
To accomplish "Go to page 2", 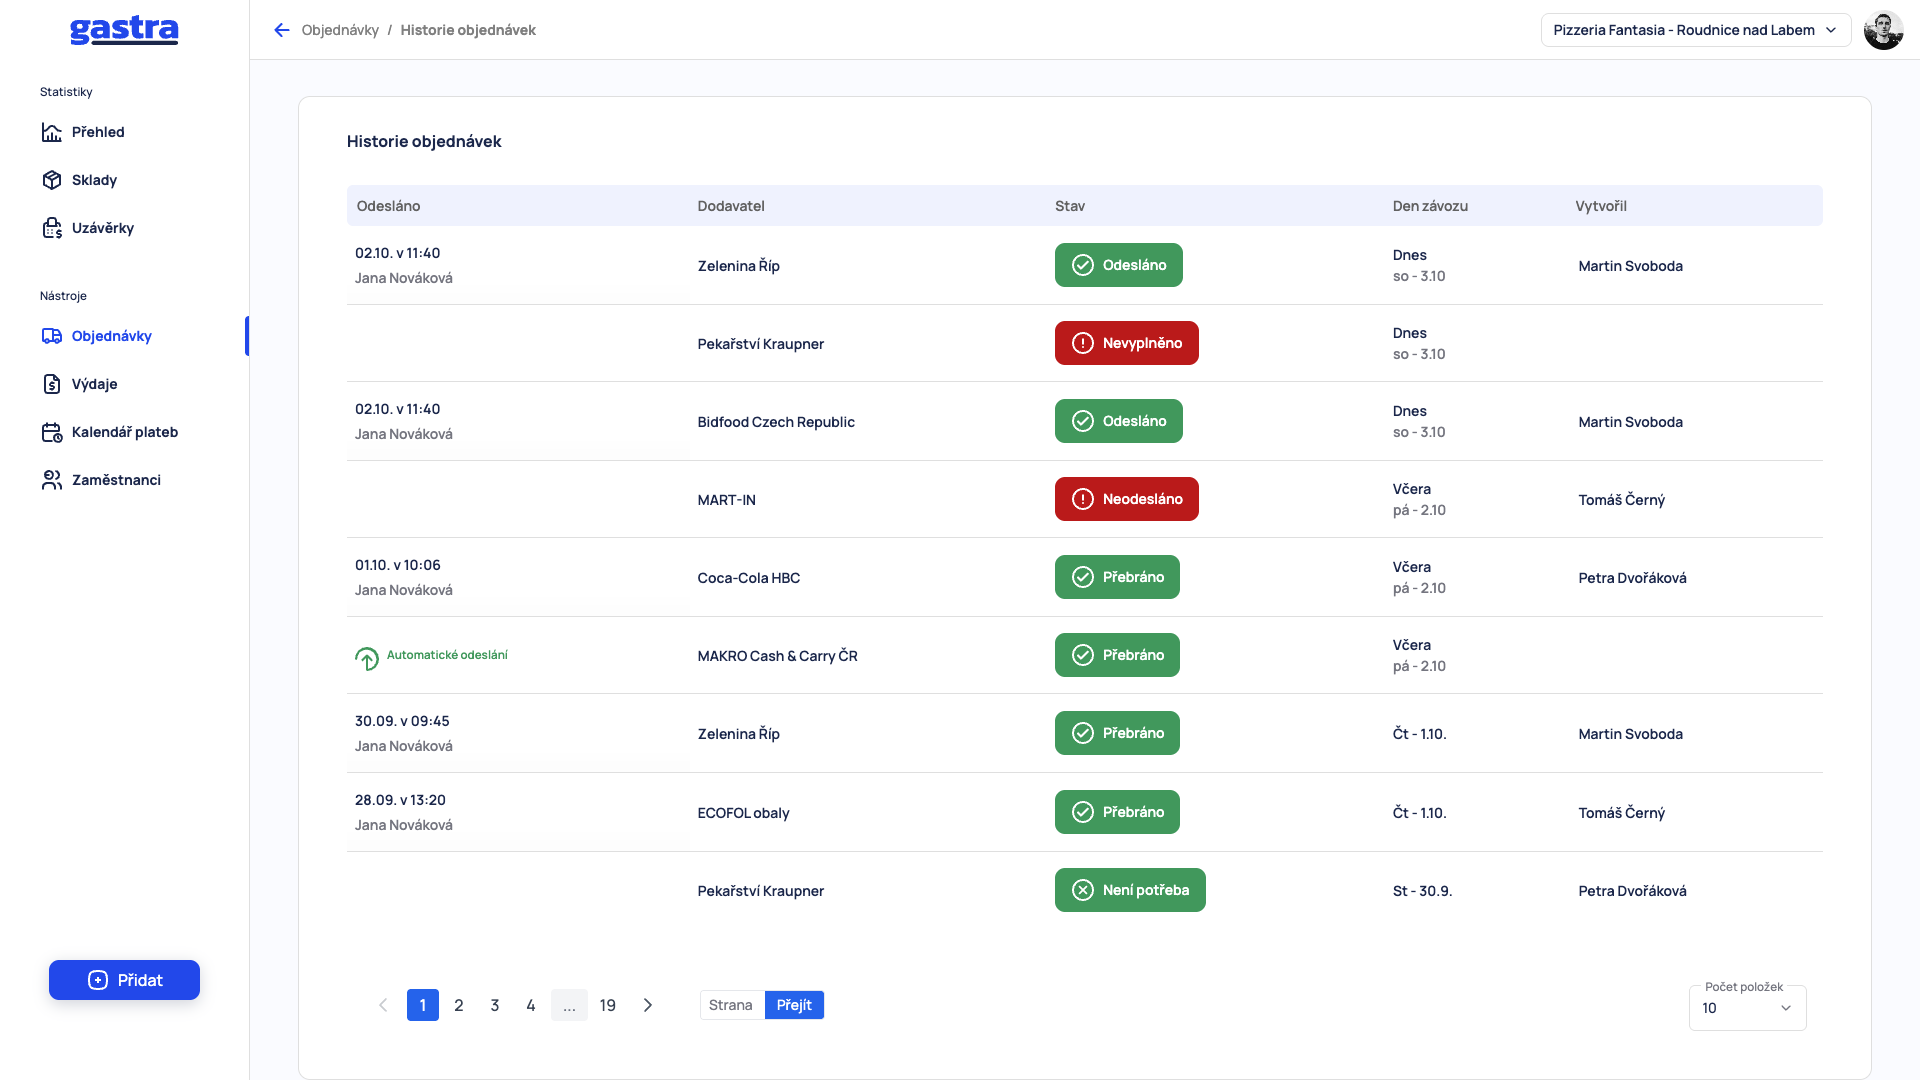I will pos(459,1005).
